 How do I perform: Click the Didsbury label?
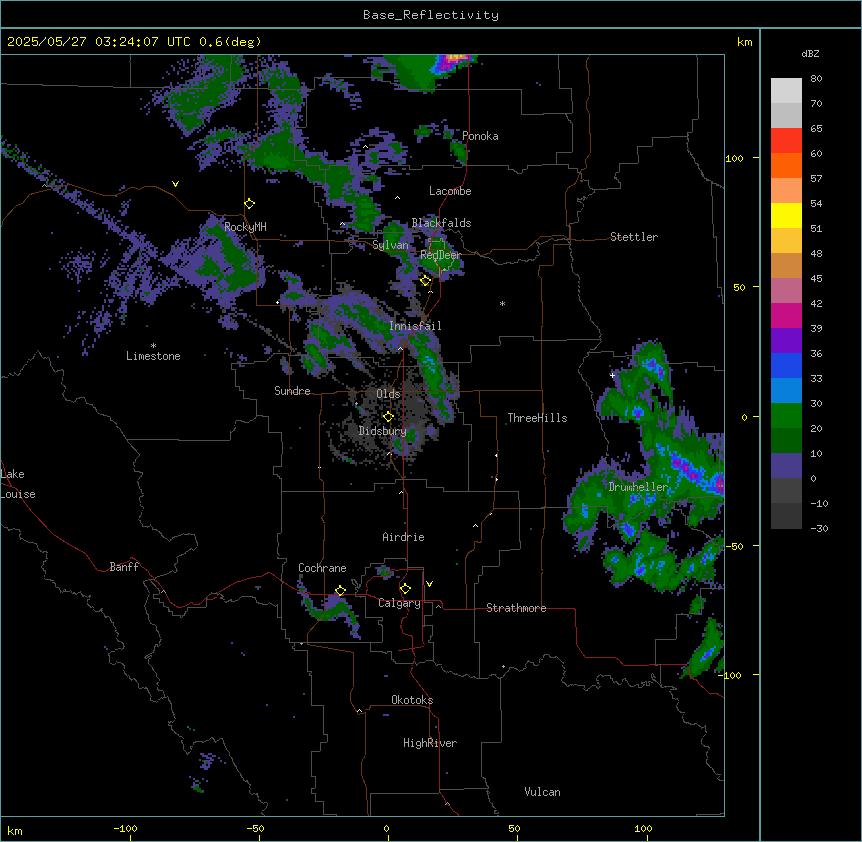[x=382, y=431]
